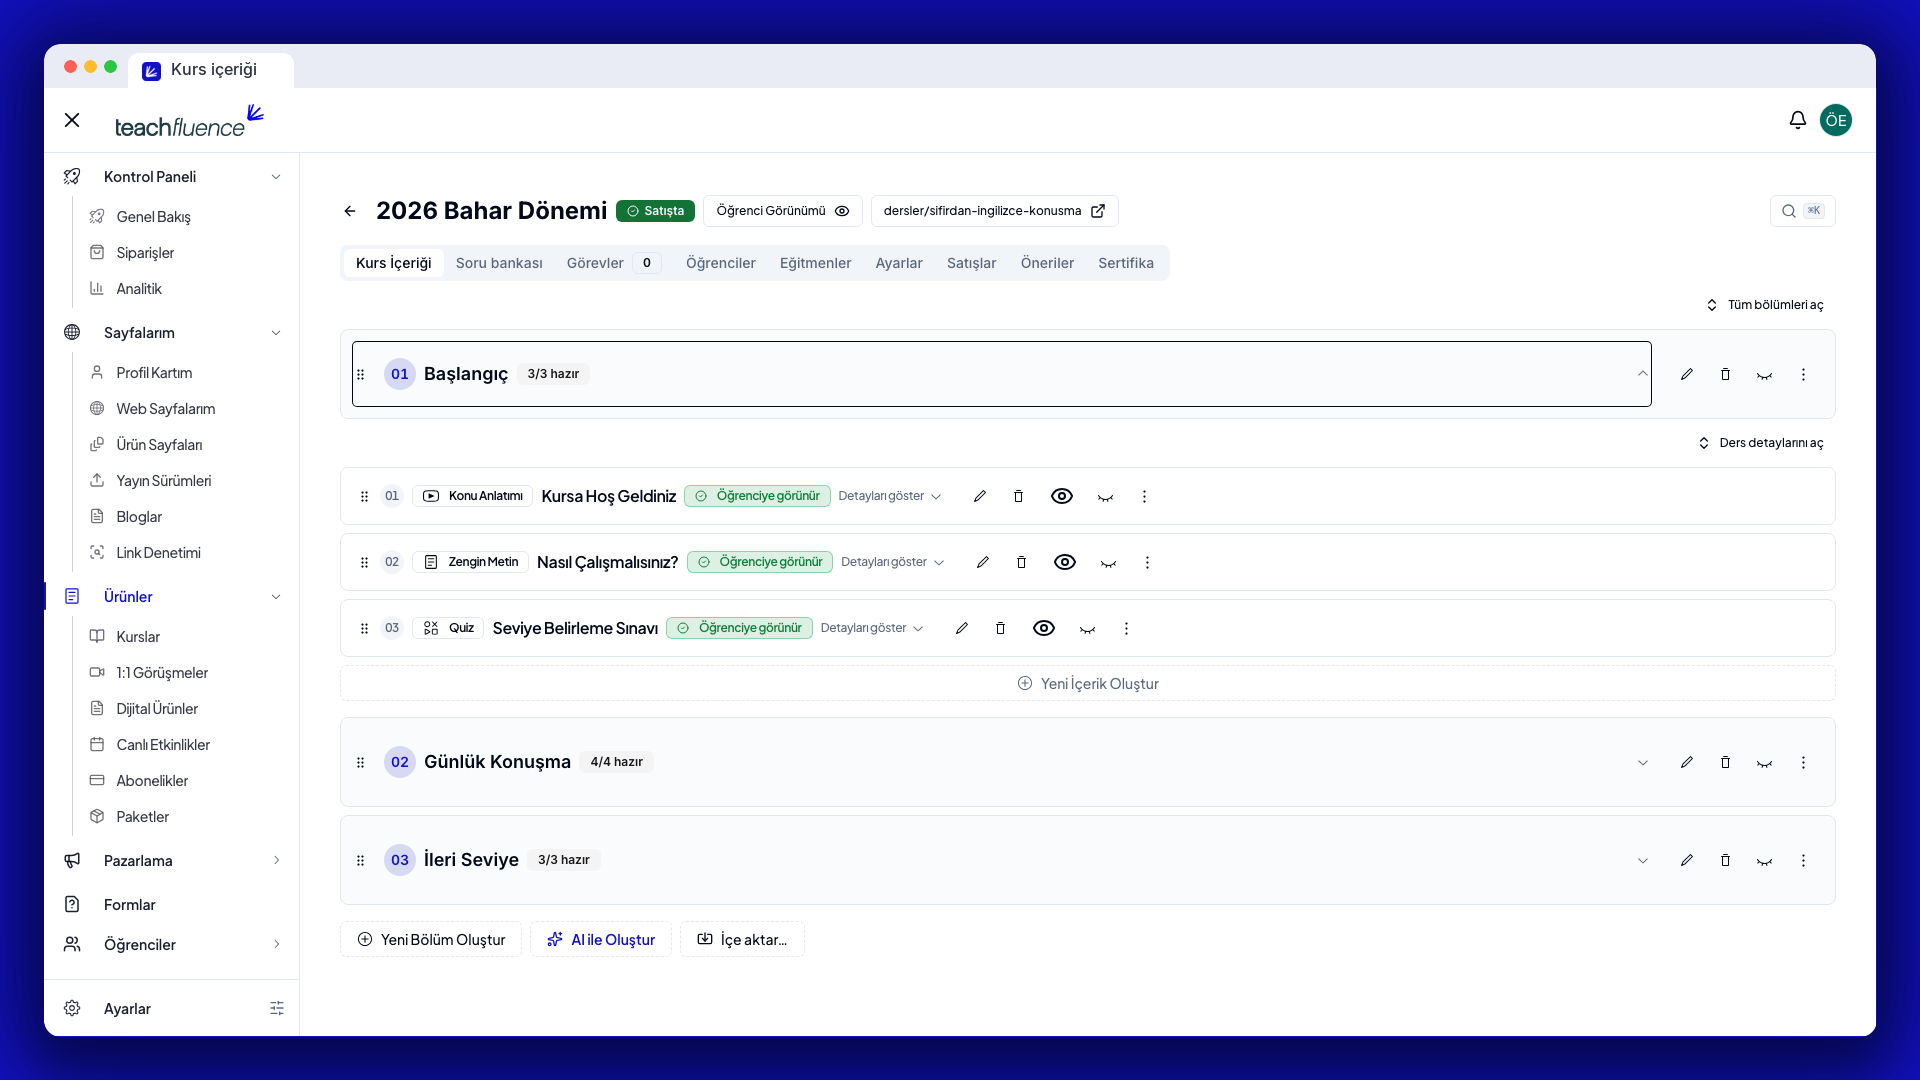1920x1080 pixels.
Task: Toggle eye visibility for Nasıl Çalışmalısınız?
Action: pos(1065,562)
